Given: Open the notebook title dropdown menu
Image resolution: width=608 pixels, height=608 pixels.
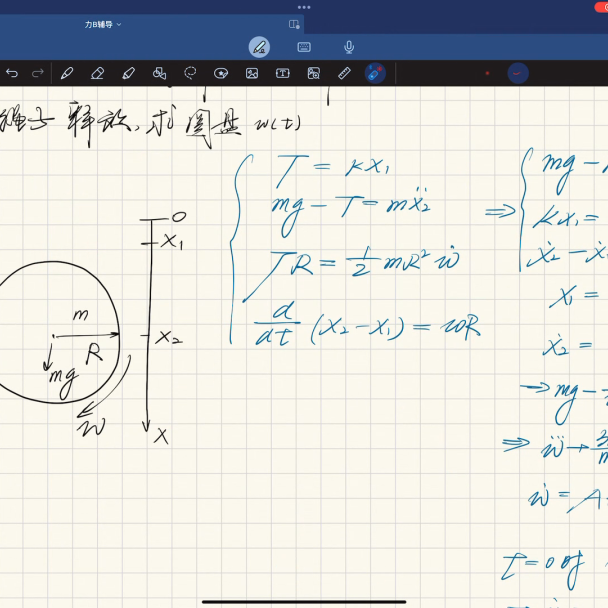Looking at the screenshot, I should [x=103, y=24].
